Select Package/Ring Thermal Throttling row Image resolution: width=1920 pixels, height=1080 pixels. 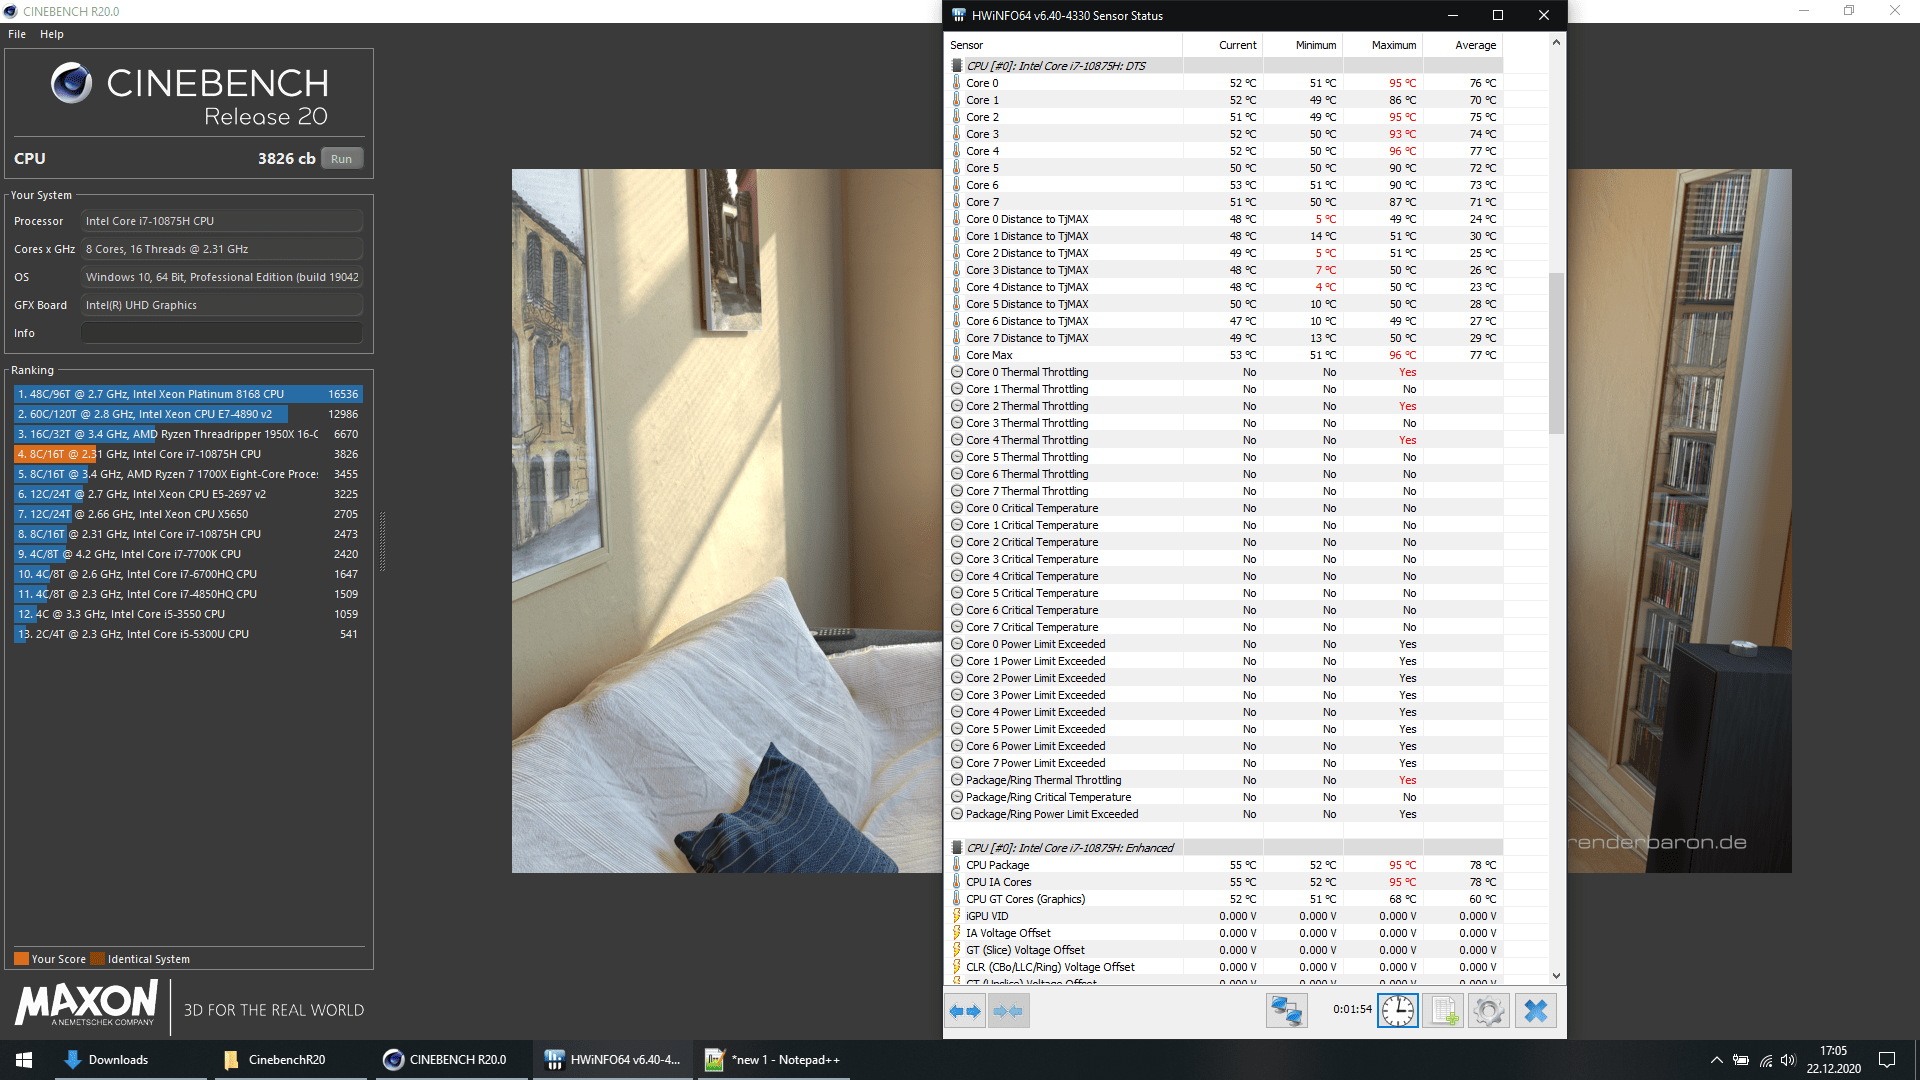coord(1224,780)
